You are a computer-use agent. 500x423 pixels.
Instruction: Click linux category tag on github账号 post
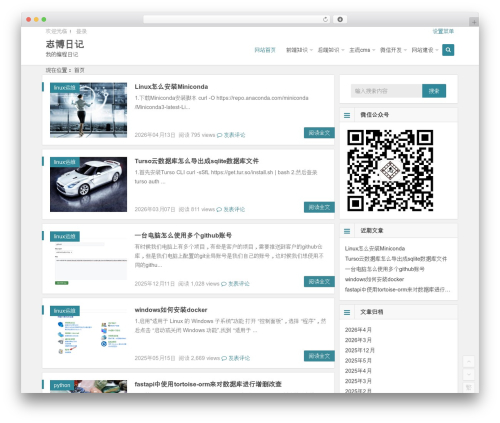[65, 236]
